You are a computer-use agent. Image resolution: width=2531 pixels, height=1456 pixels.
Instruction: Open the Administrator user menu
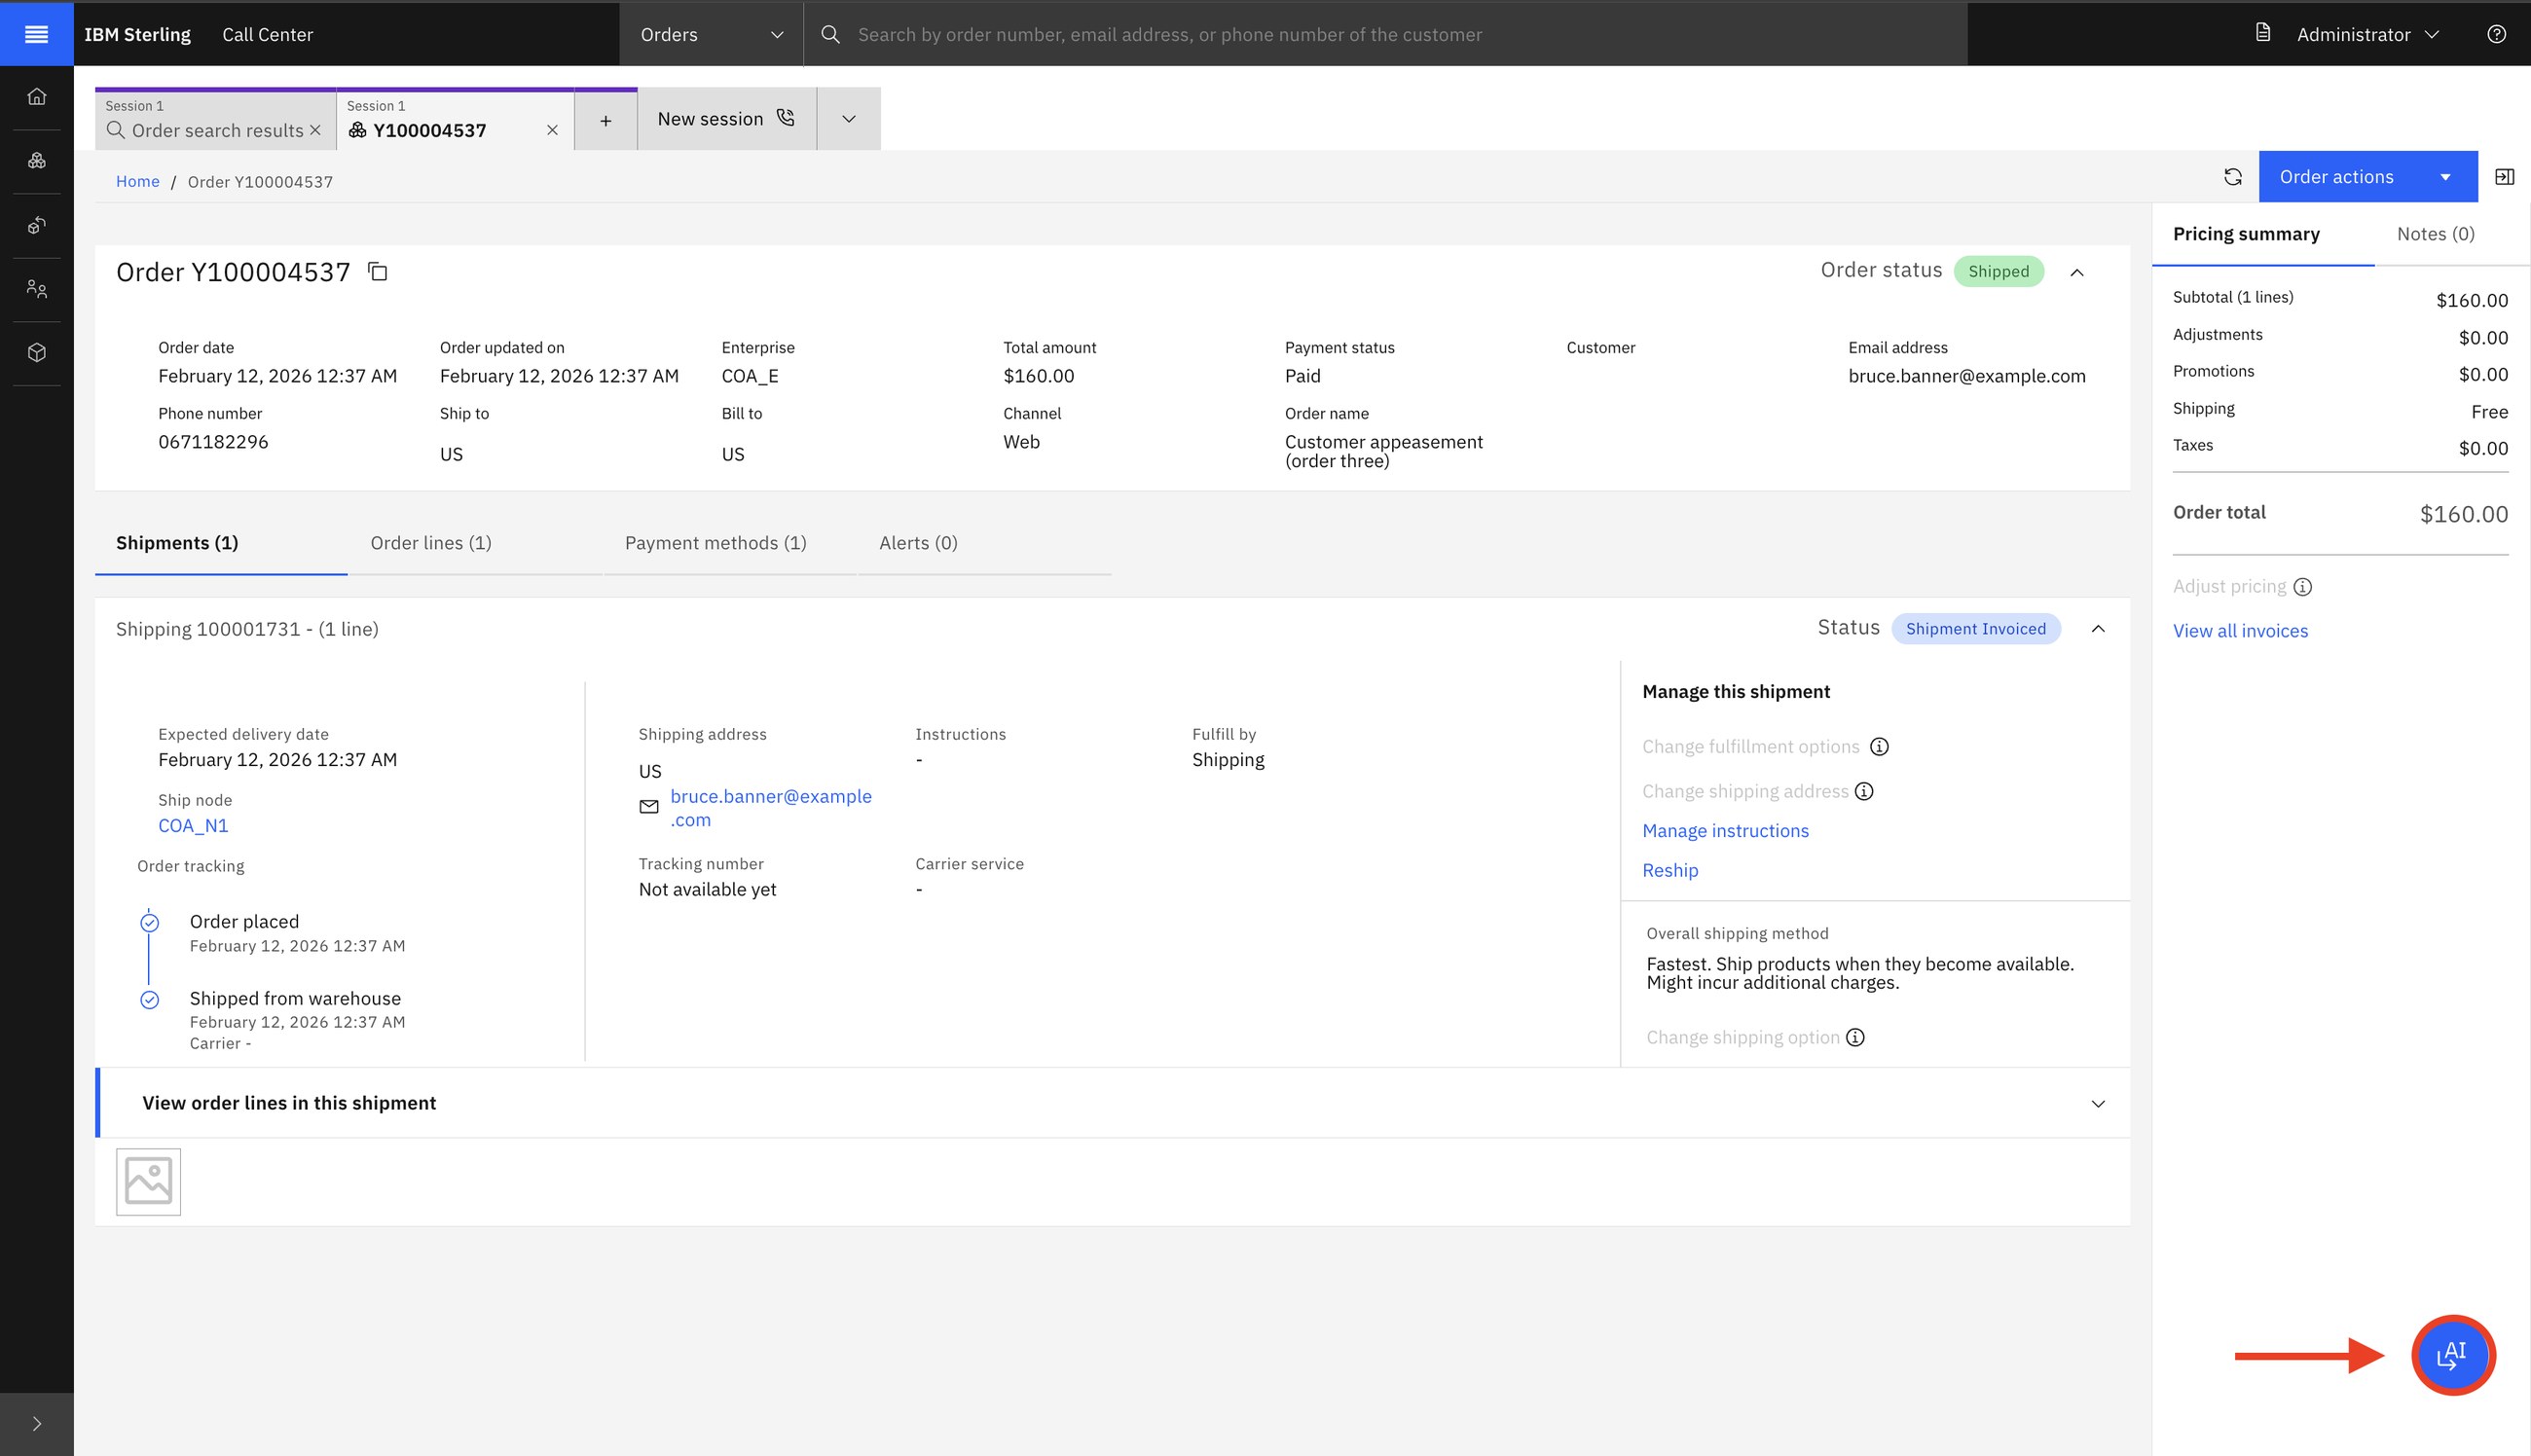(2368, 34)
